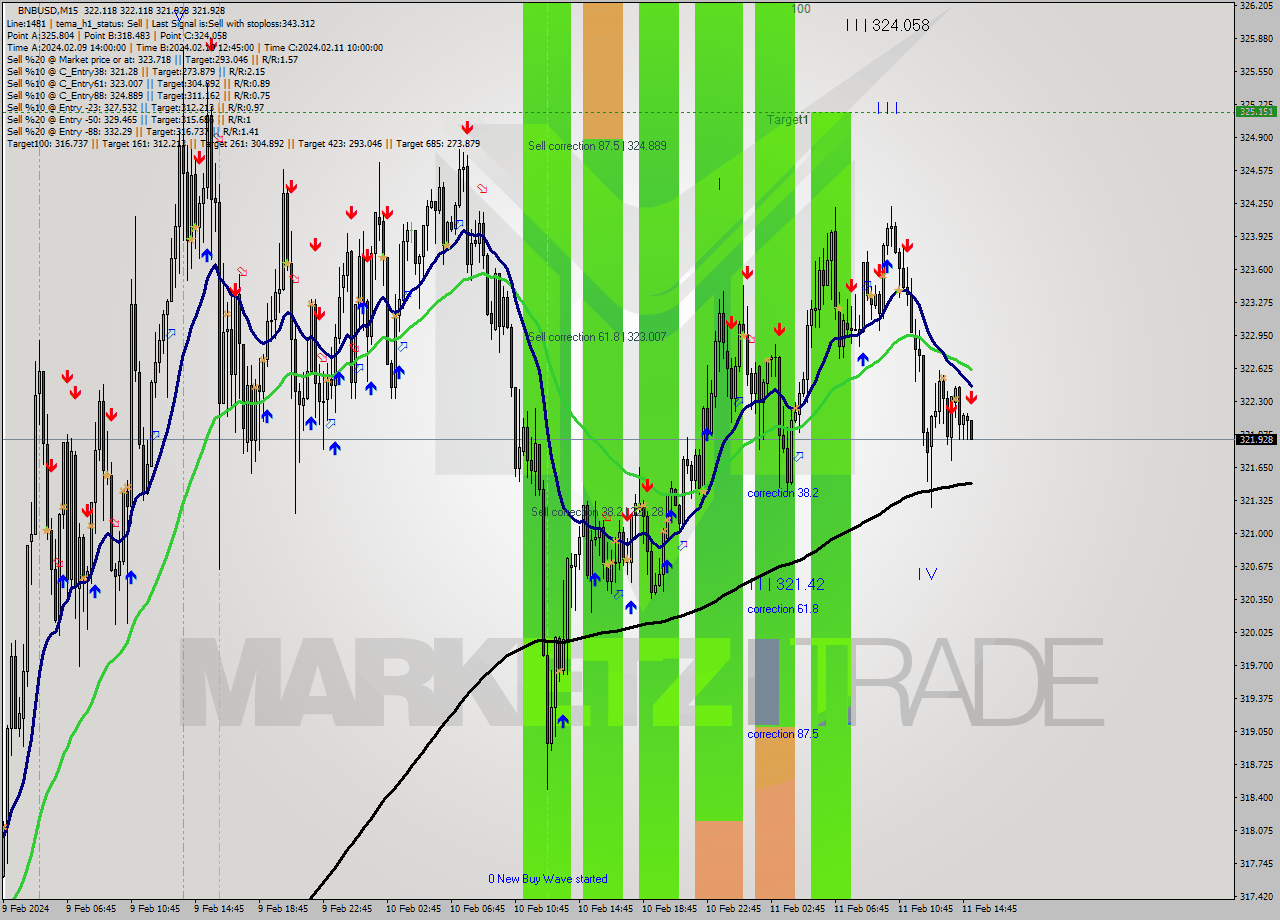The width and height of the screenshot is (1280, 920).
Task: Click the 319.050 value on the price axis
Action: 1256,731
